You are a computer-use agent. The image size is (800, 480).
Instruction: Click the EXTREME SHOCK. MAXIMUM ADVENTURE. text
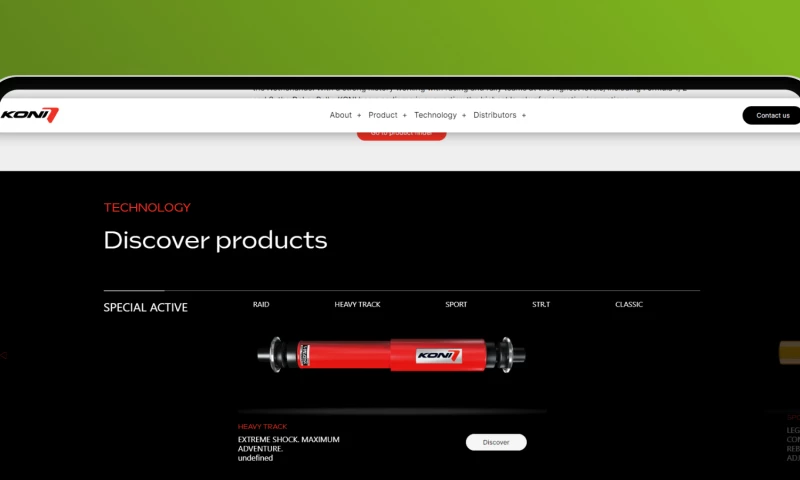tap(288, 444)
